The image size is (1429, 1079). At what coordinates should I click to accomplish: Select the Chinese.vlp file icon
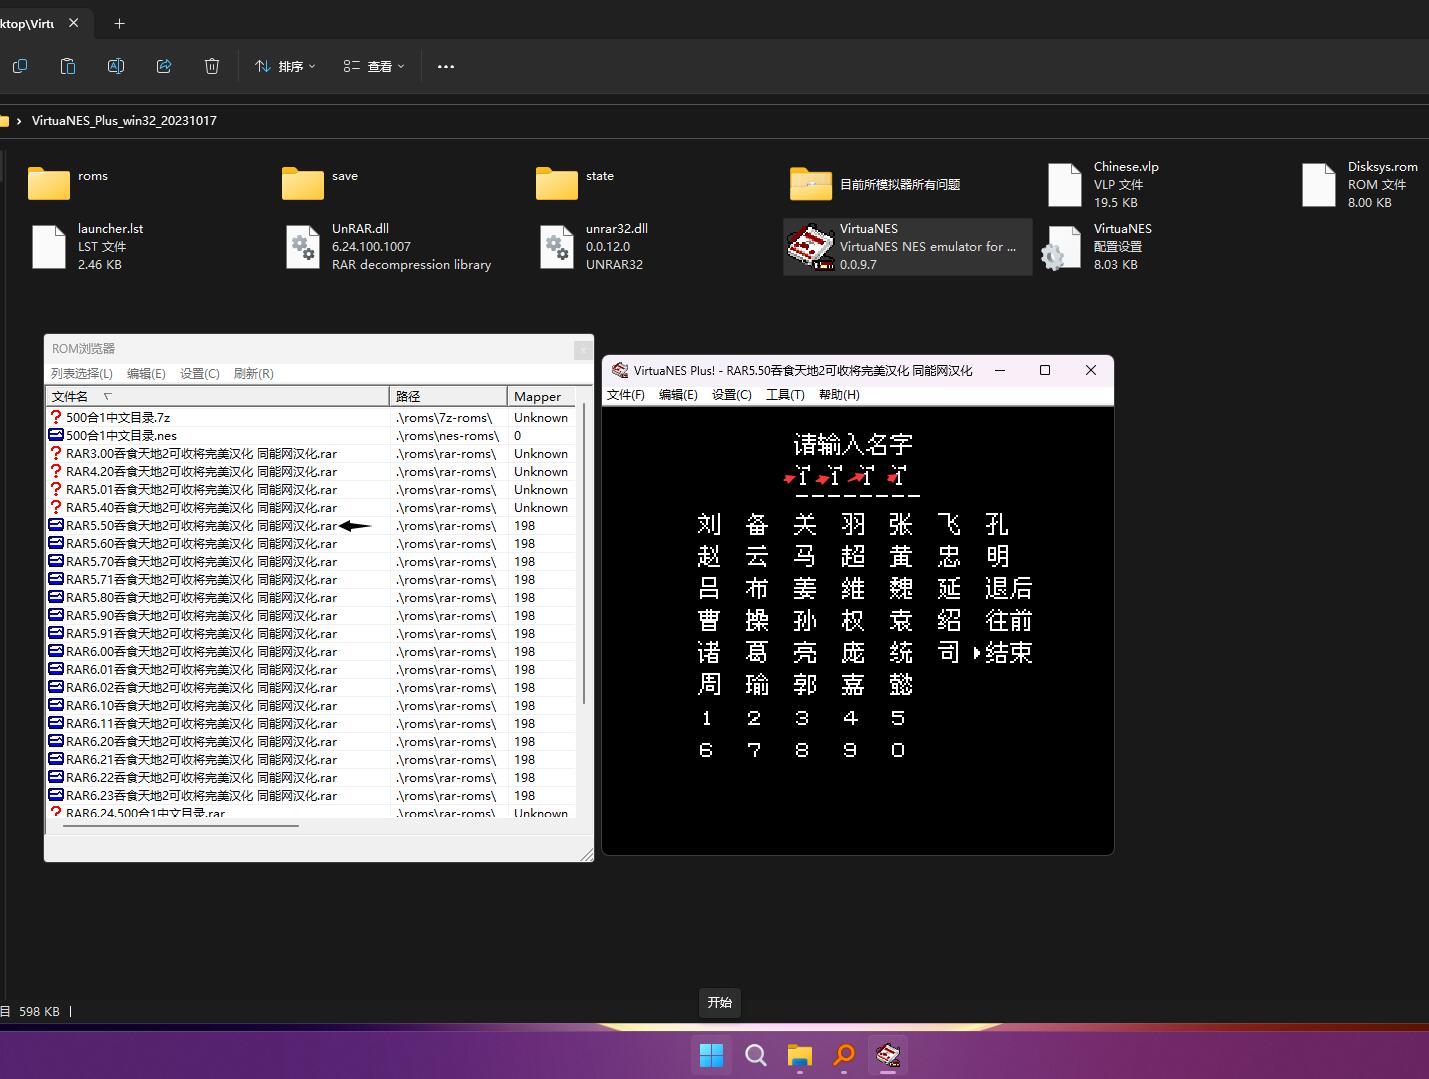coord(1065,185)
